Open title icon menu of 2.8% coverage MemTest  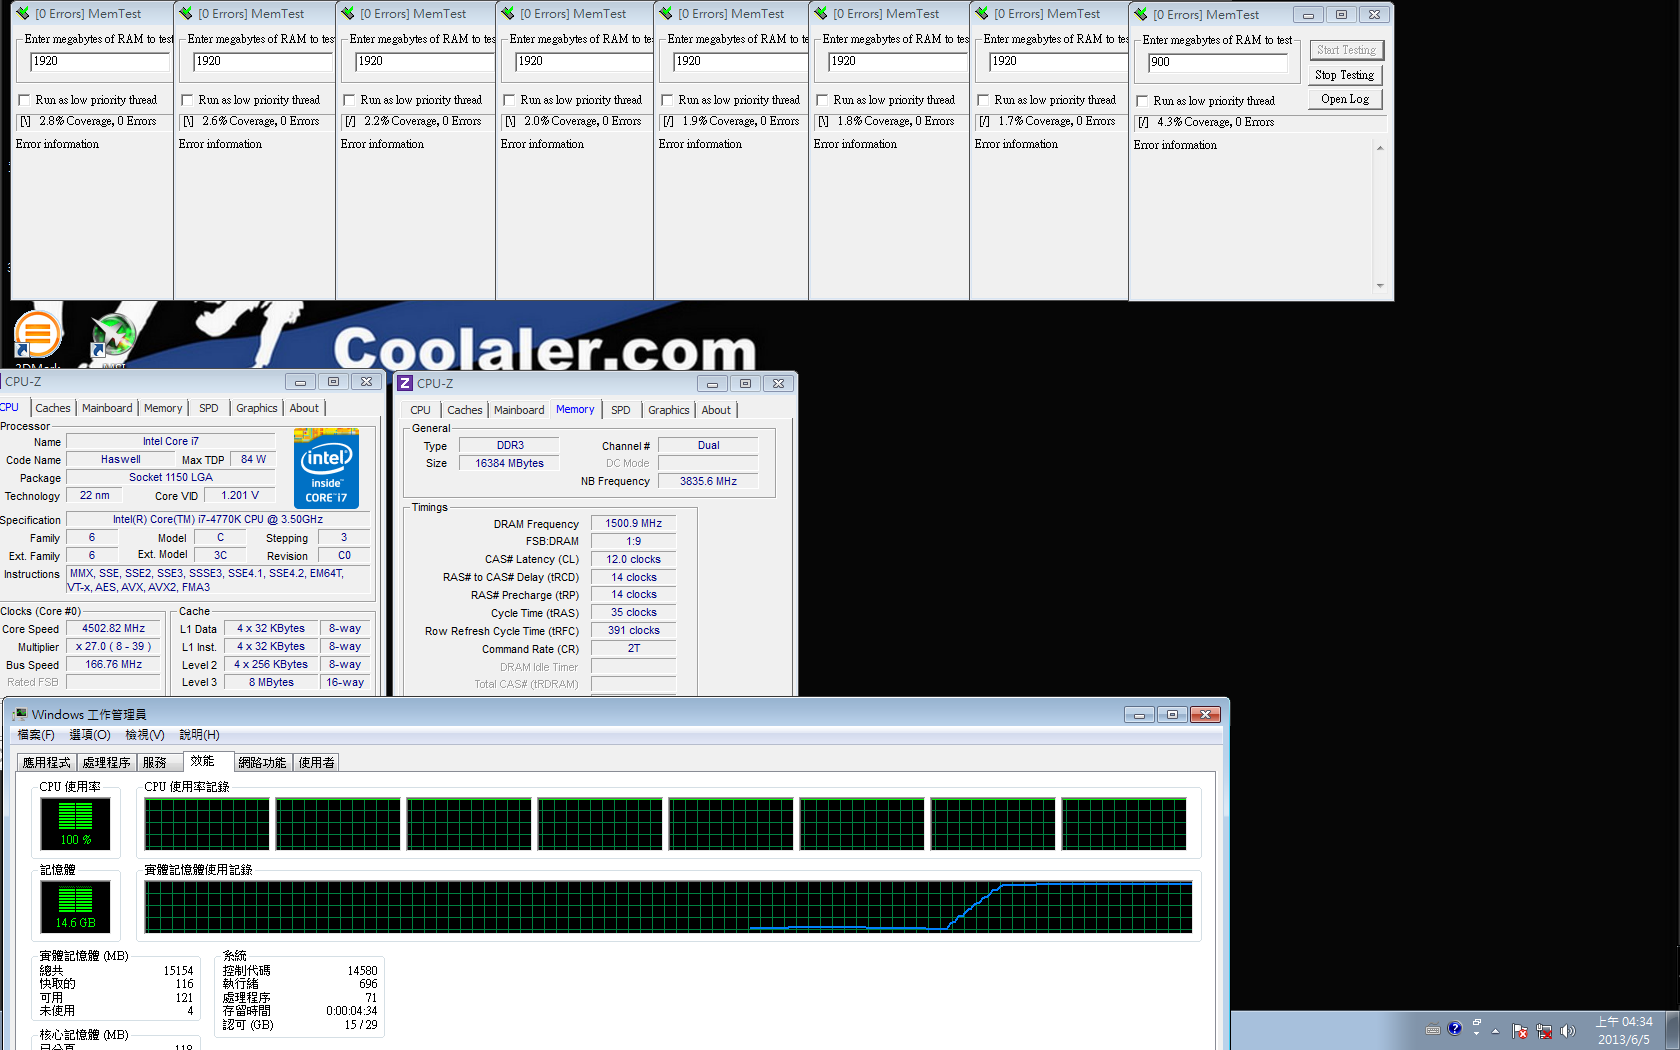click(23, 14)
